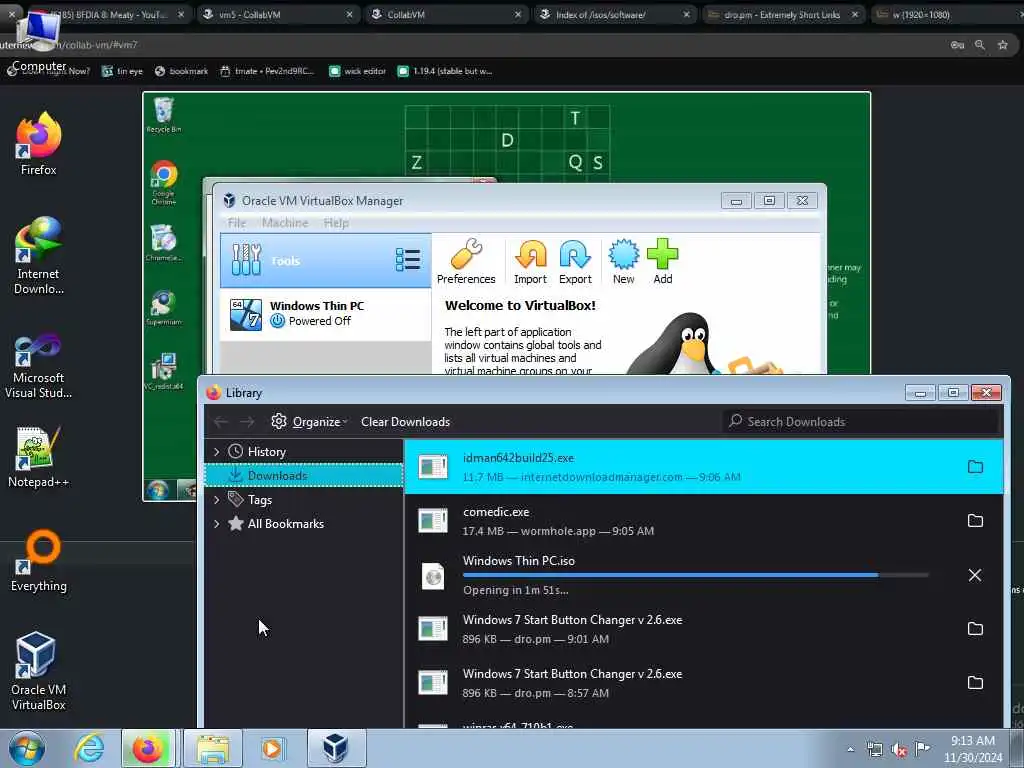
Task: Click the Windows Thin PC.iso download progress bar
Action: (695, 575)
